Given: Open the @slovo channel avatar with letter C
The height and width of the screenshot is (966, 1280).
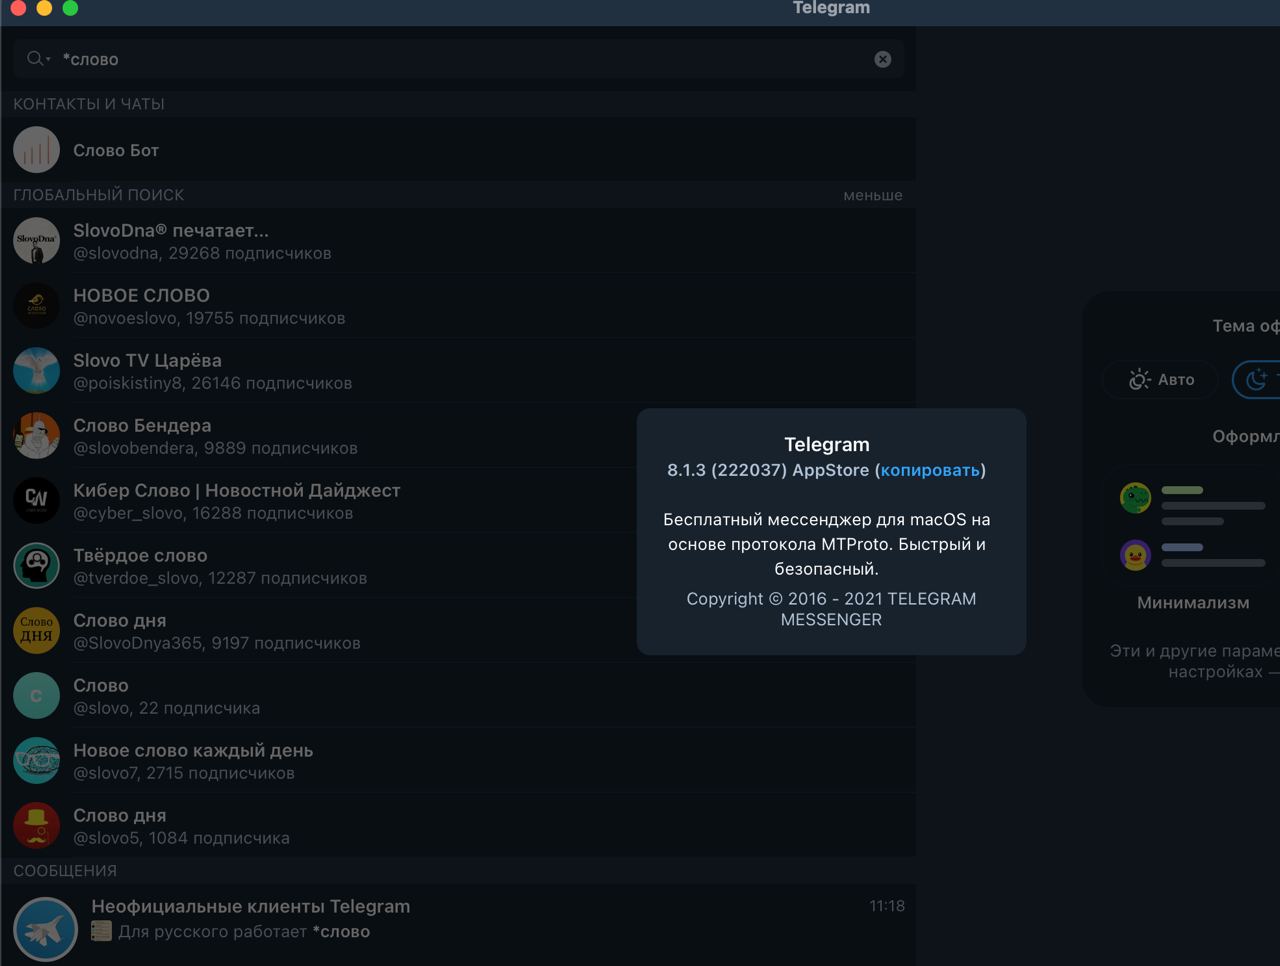Looking at the screenshot, I should coord(37,696).
